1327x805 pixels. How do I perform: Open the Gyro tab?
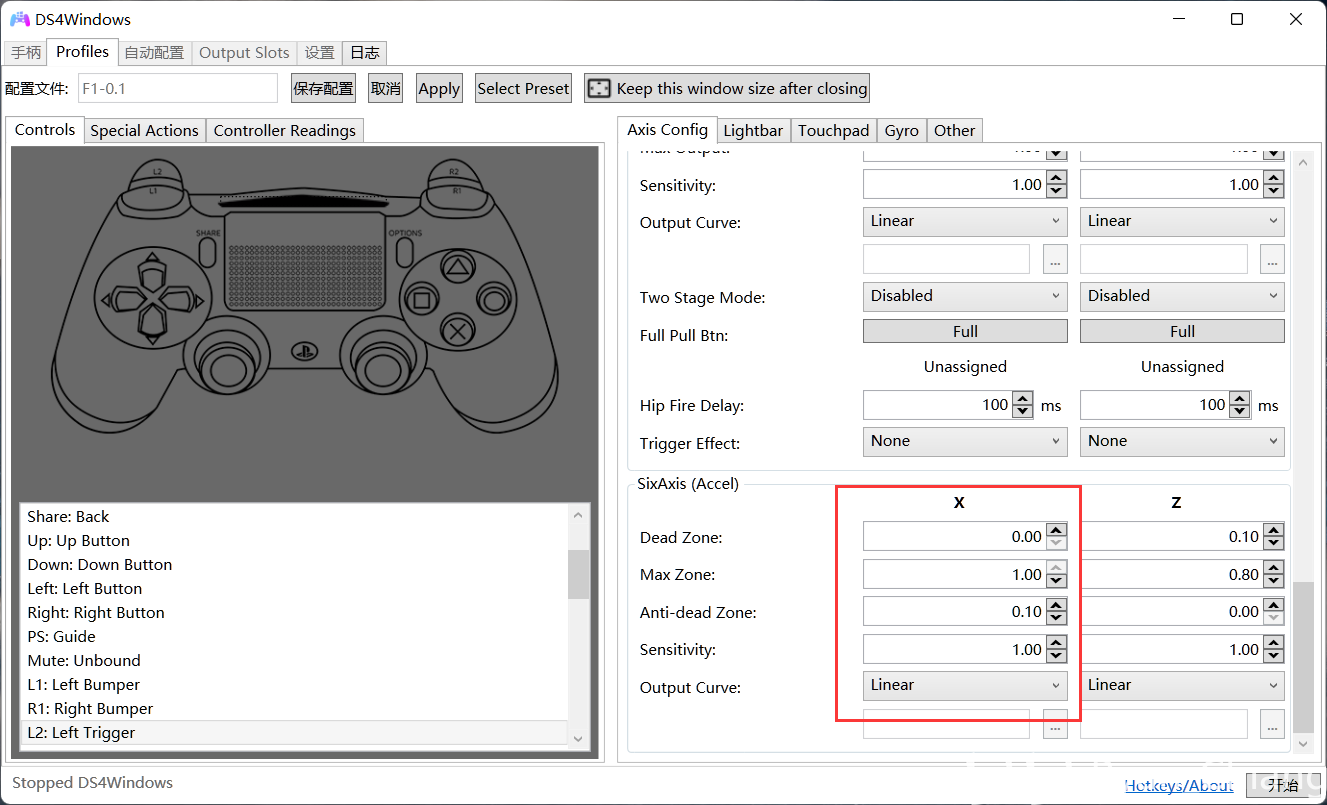click(x=901, y=130)
